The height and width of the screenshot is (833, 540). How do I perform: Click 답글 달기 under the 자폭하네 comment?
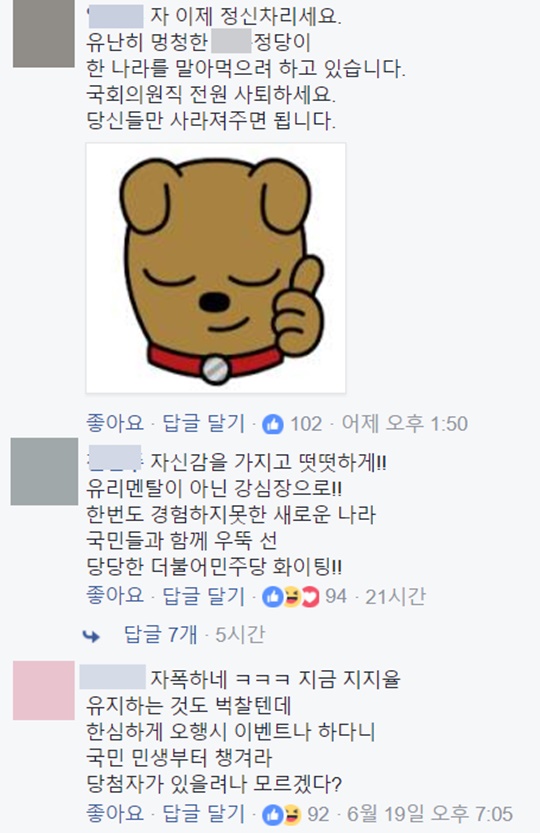click(x=204, y=813)
